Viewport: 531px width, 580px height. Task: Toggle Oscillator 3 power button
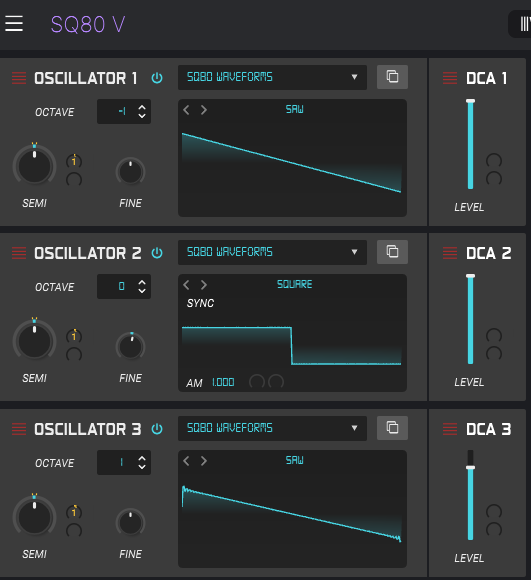click(x=157, y=429)
